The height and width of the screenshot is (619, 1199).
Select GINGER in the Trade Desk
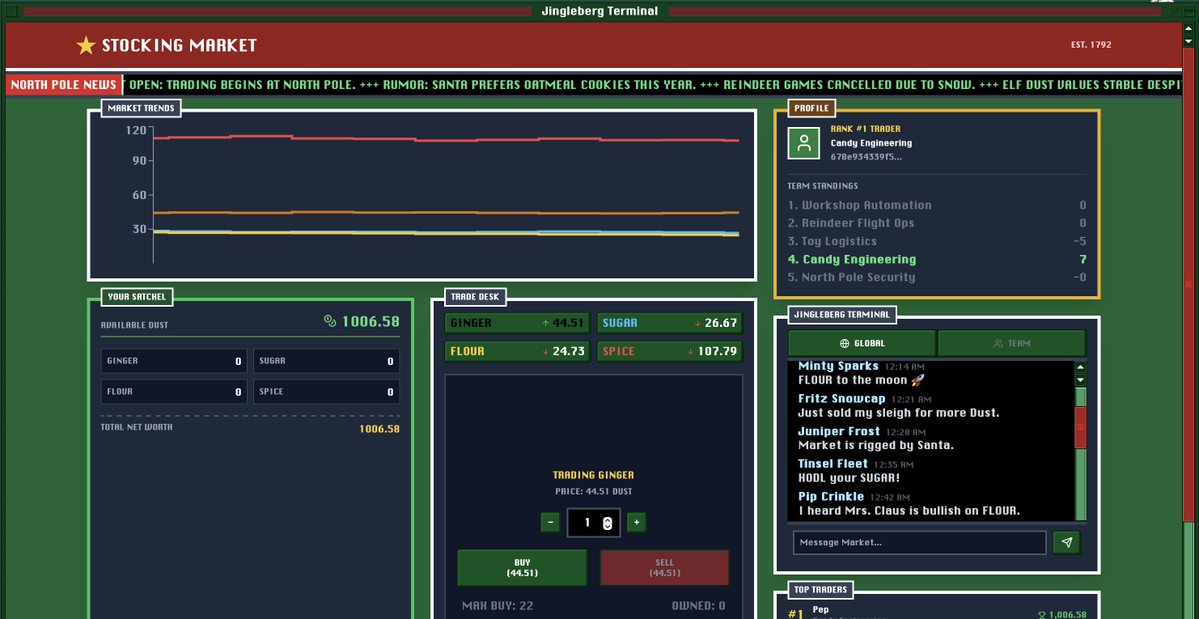(517, 323)
